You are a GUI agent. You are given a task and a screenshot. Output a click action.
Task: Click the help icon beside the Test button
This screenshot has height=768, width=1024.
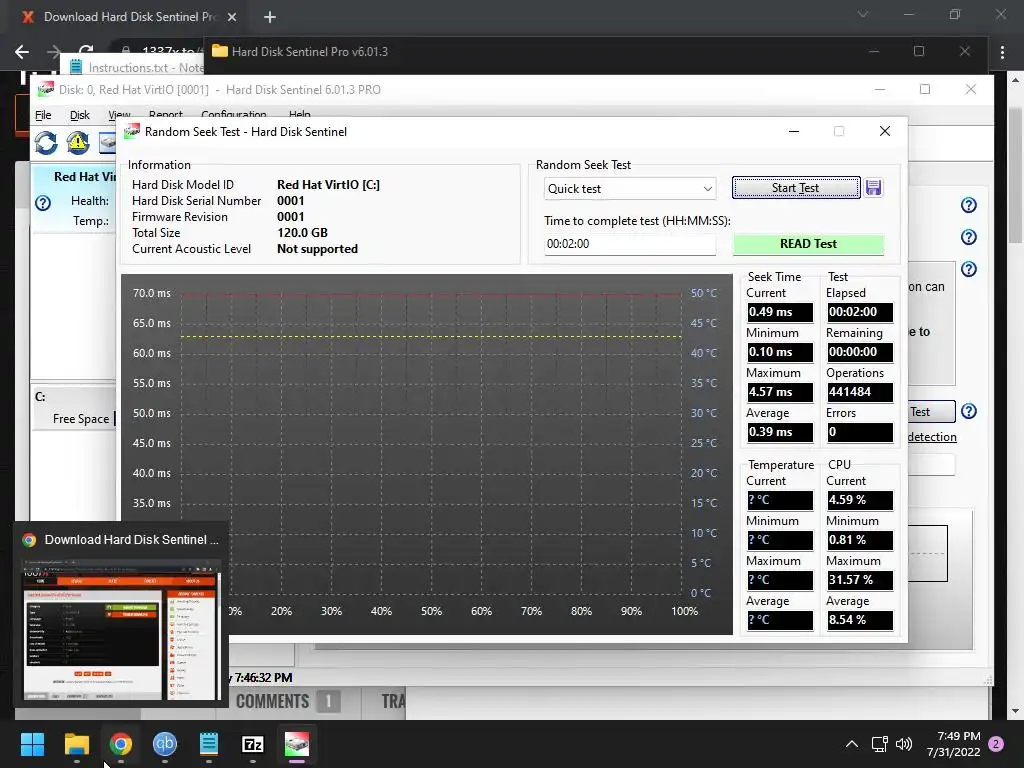[968, 411]
